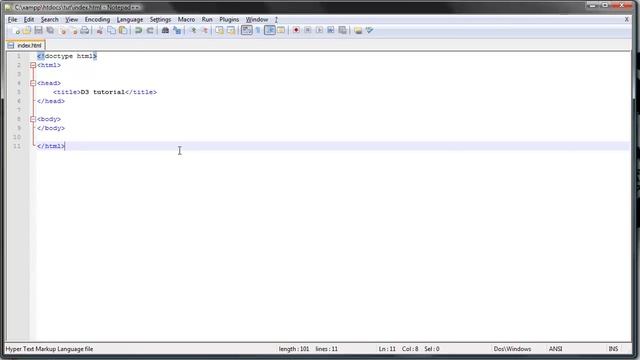Open Replace dialog from toolbar icon
640x360 pixels.
click(x=177, y=31)
